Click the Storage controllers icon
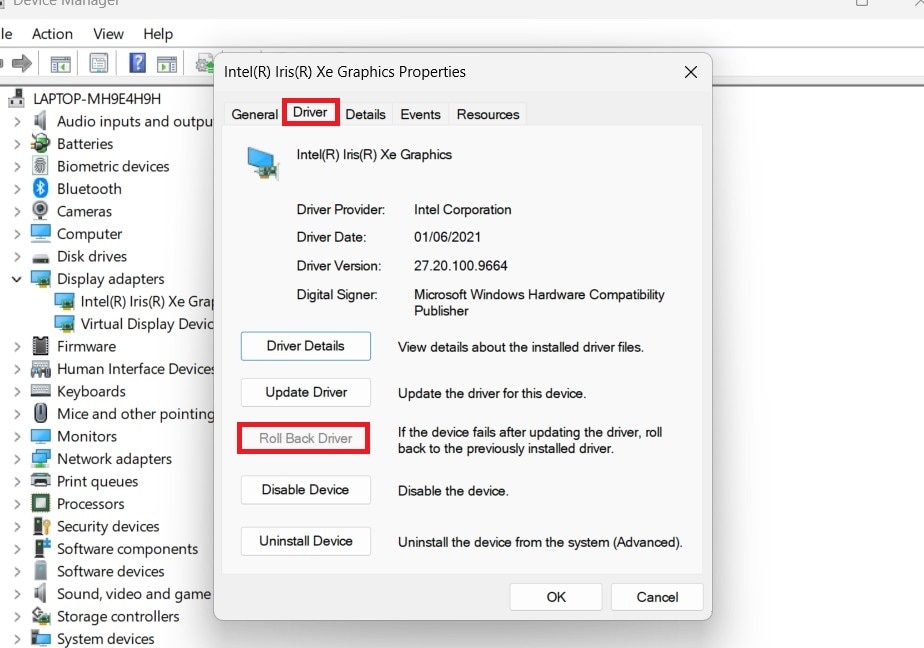The width and height of the screenshot is (924, 648). pyautogui.click(x=41, y=616)
